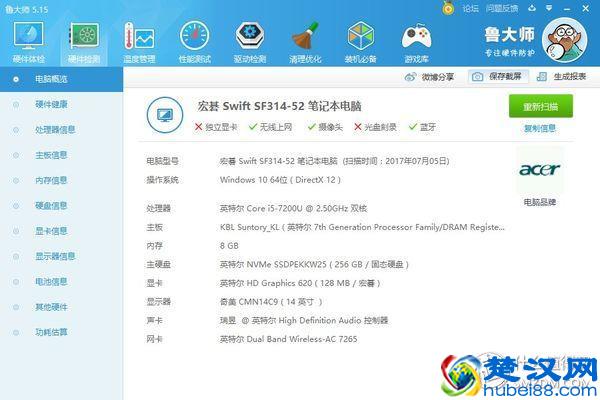Screen dimensions: 600x400
Task: Click the 复制信息 copy info link
Action: pyautogui.click(x=540, y=128)
